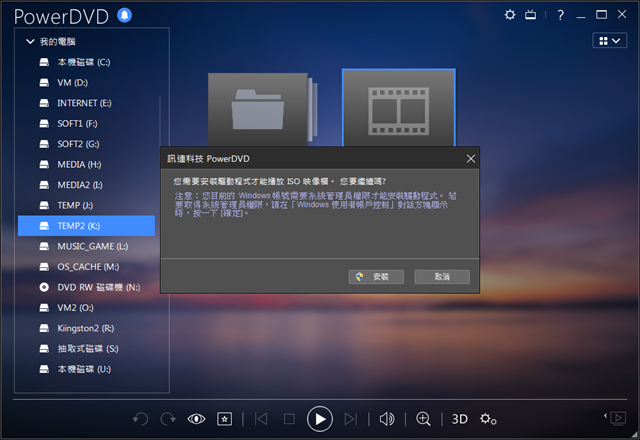Screen dimensions: 640x440
Task: Toggle the eye TrueTheater icon
Action: [x=196, y=419]
